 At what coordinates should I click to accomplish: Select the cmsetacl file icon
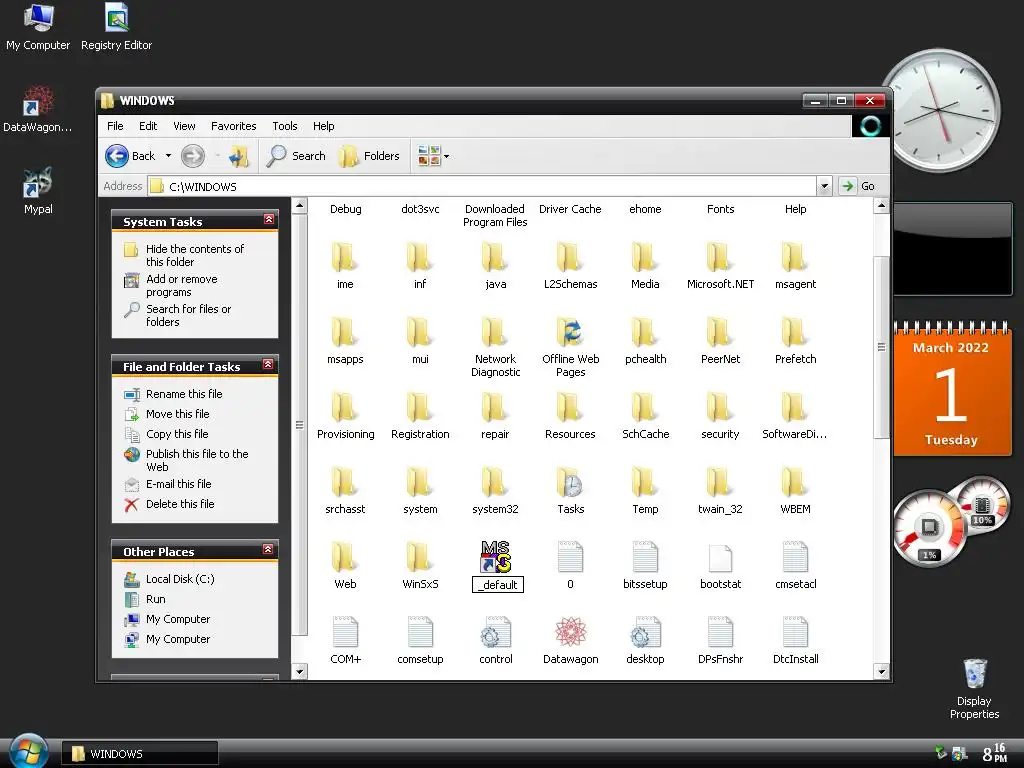coord(795,558)
